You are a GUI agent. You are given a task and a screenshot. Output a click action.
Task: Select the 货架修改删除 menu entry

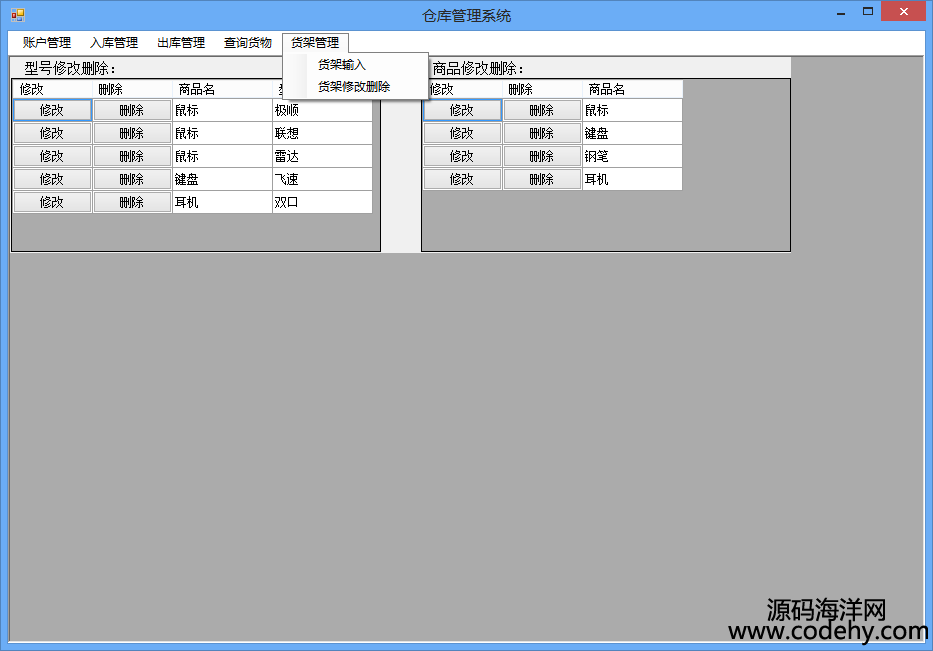pyautogui.click(x=355, y=87)
